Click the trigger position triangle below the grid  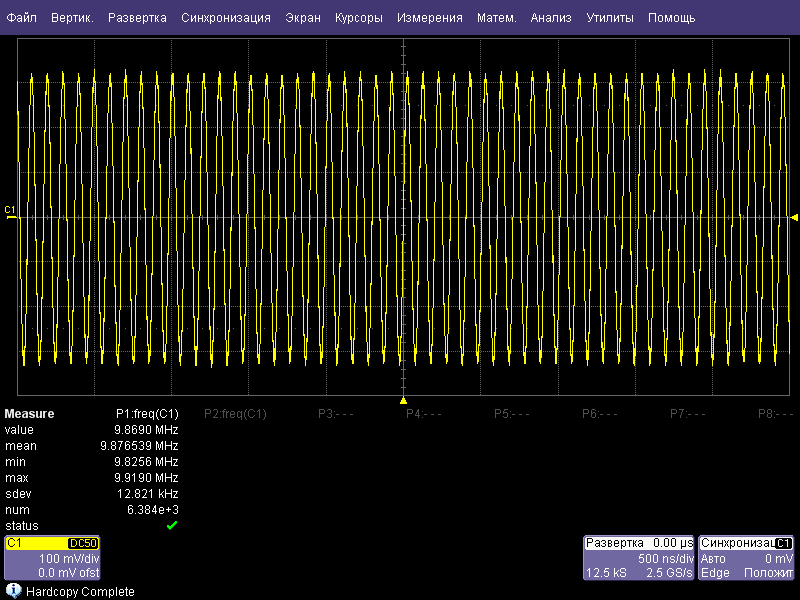click(403, 400)
